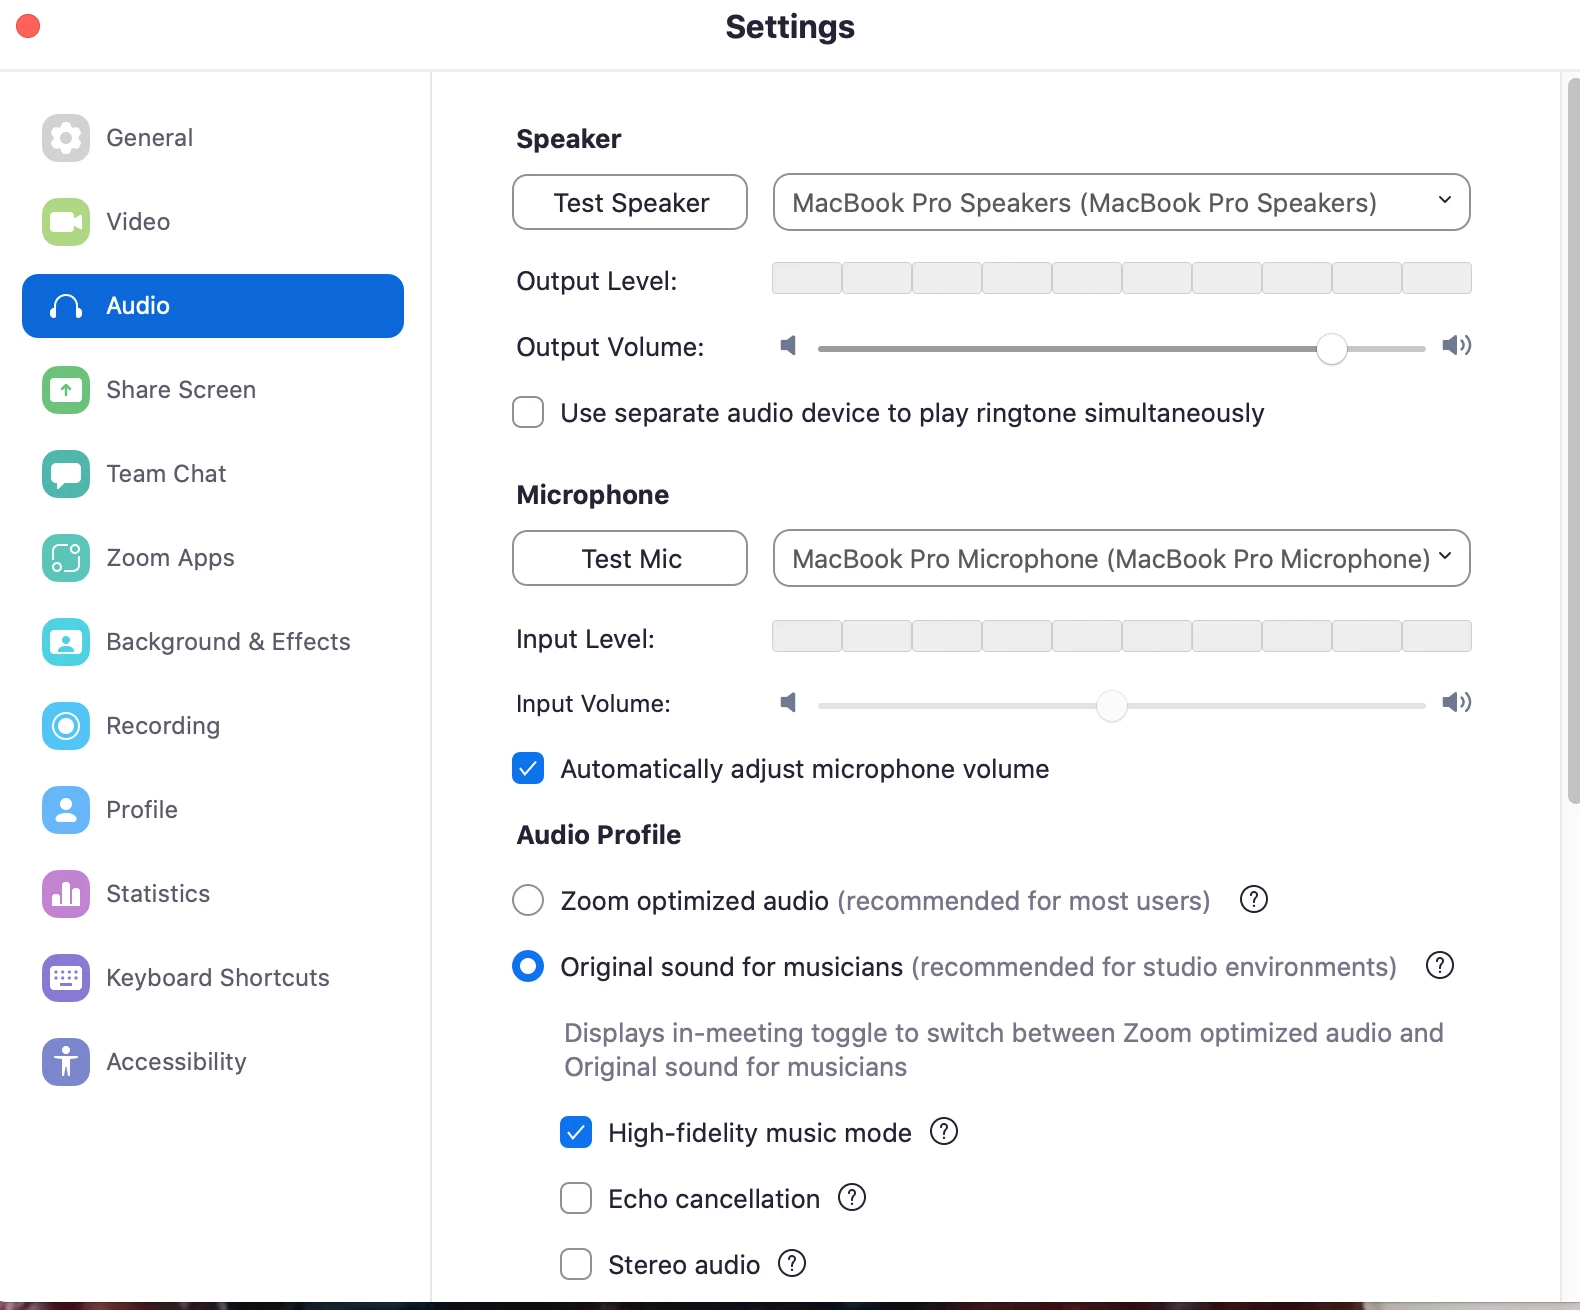The height and width of the screenshot is (1310, 1580).
Task: Click the Output Volume slider knob
Action: 1331,349
